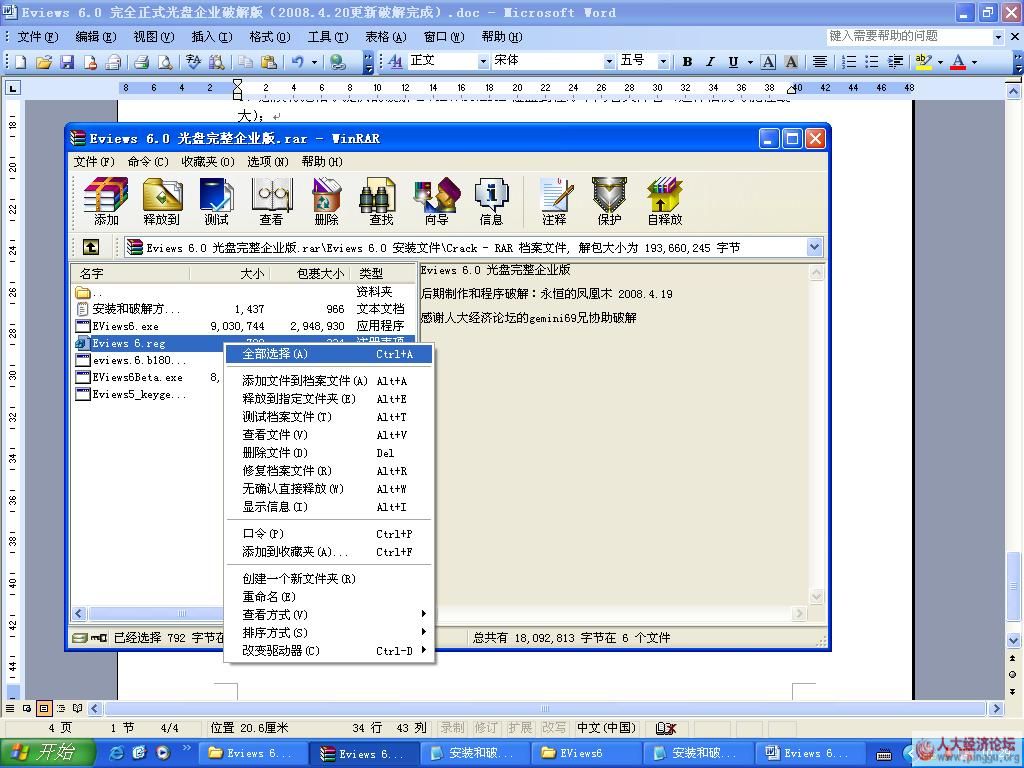Image resolution: width=1024 pixels, height=768 pixels.
Task: Click Word's Print Layout view icon
Action: (44, 708)
